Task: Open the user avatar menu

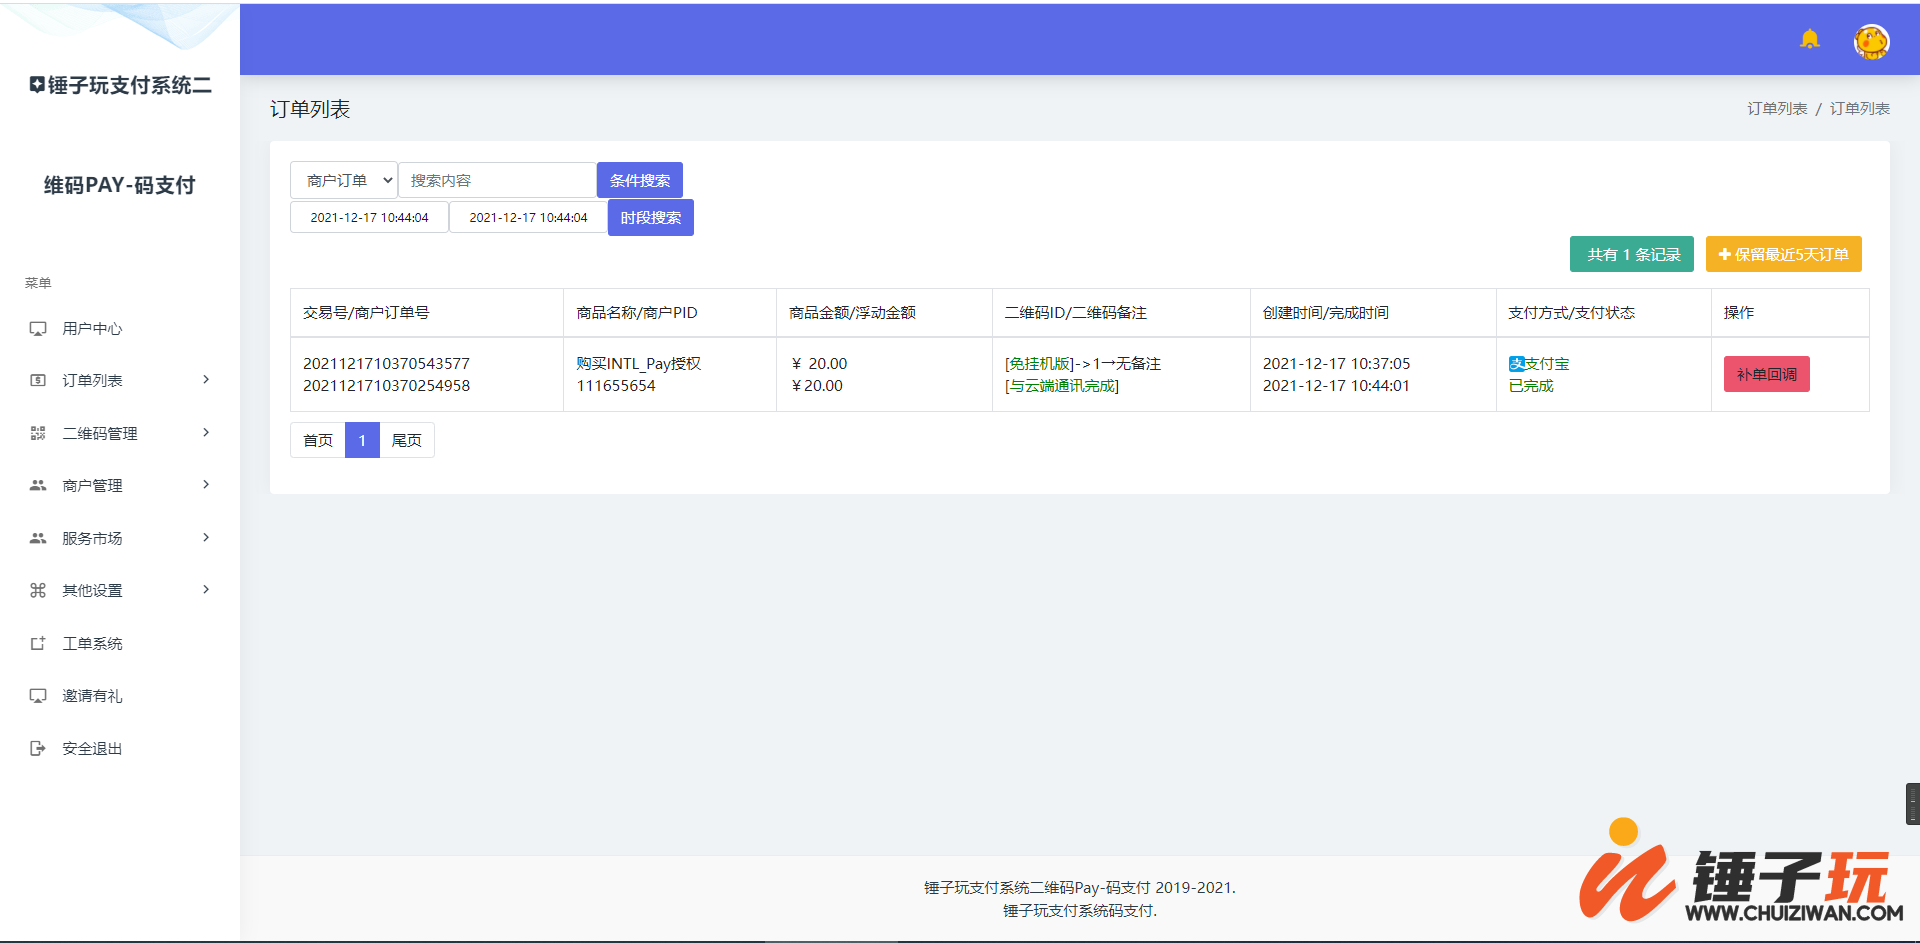Action: [1871, 41]
